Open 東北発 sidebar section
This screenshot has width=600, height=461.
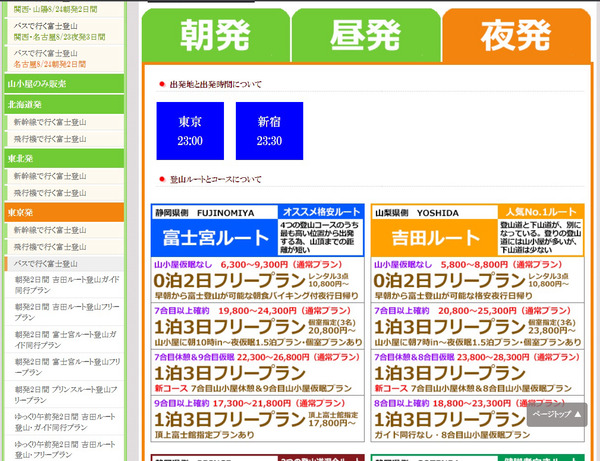pyautogui.click(x=64, y=158)
